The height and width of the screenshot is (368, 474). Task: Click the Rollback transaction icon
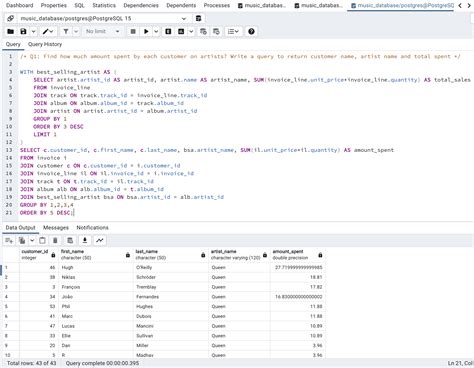coord(216,31)
